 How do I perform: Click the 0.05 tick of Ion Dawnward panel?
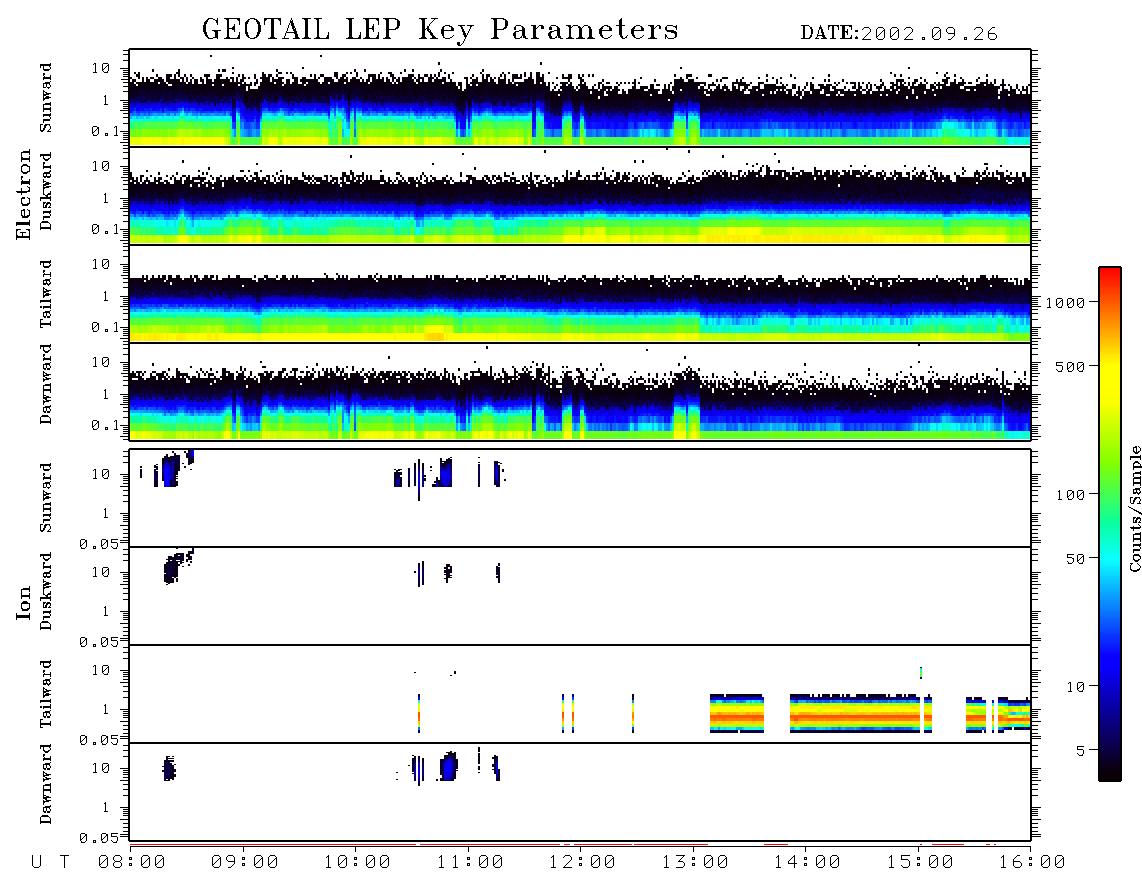(x=99, y=838)
